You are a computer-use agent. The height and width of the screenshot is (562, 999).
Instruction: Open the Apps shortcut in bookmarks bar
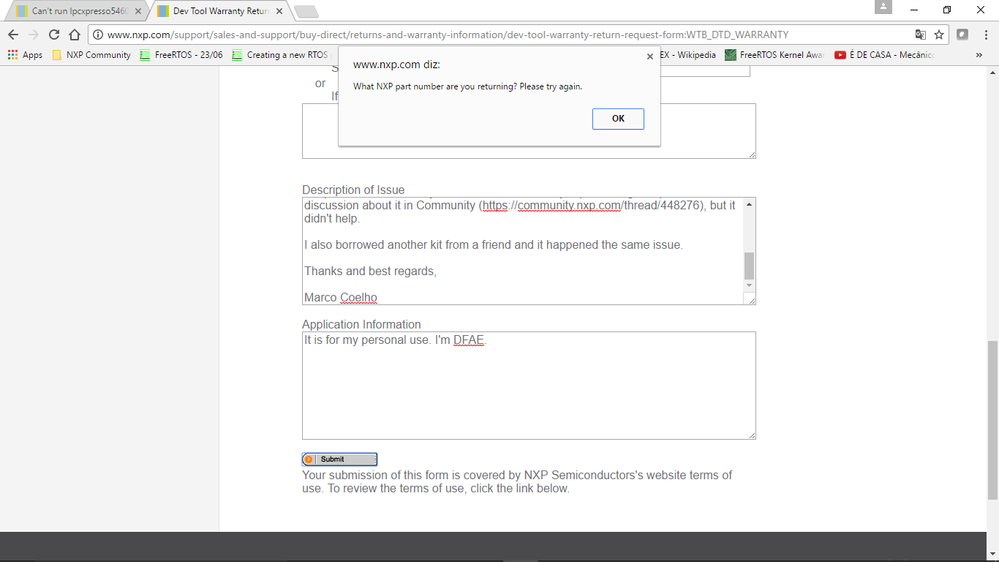click(x=25, y=55)
